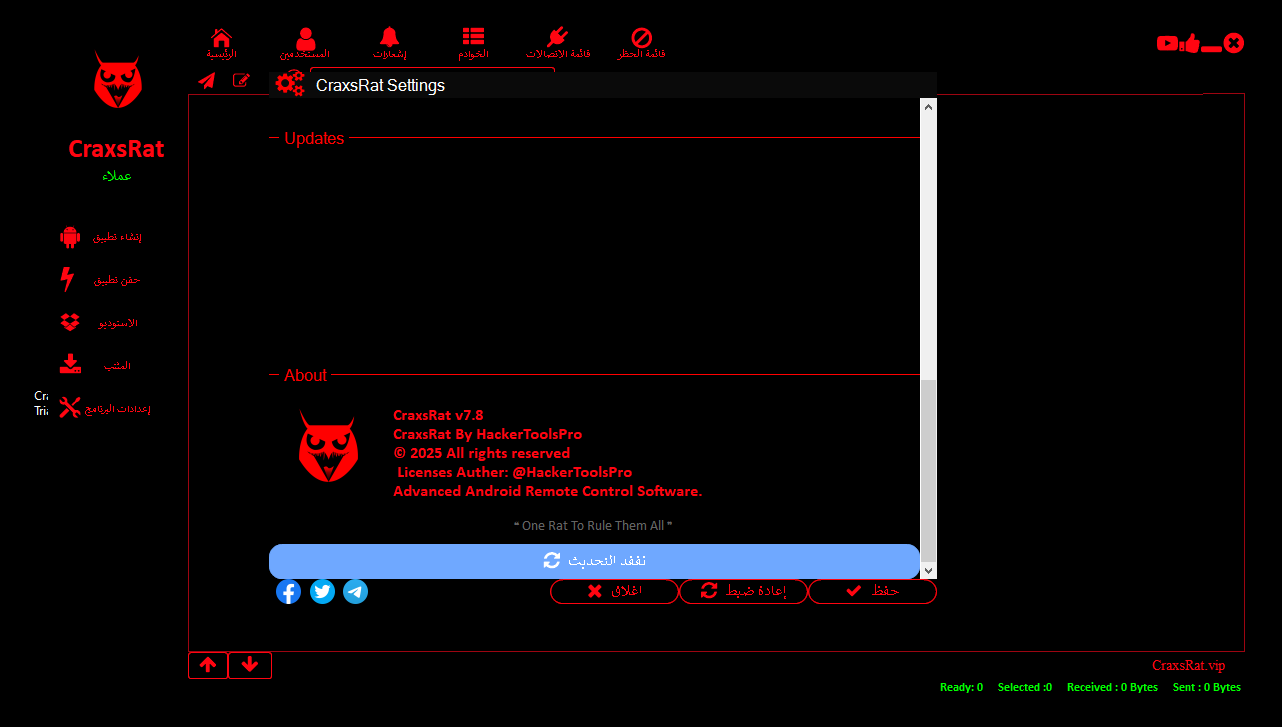1282x727 pixels.
Task: Open the Block list tab (قائمة الحظر)
Action: (x=641, y=44)
